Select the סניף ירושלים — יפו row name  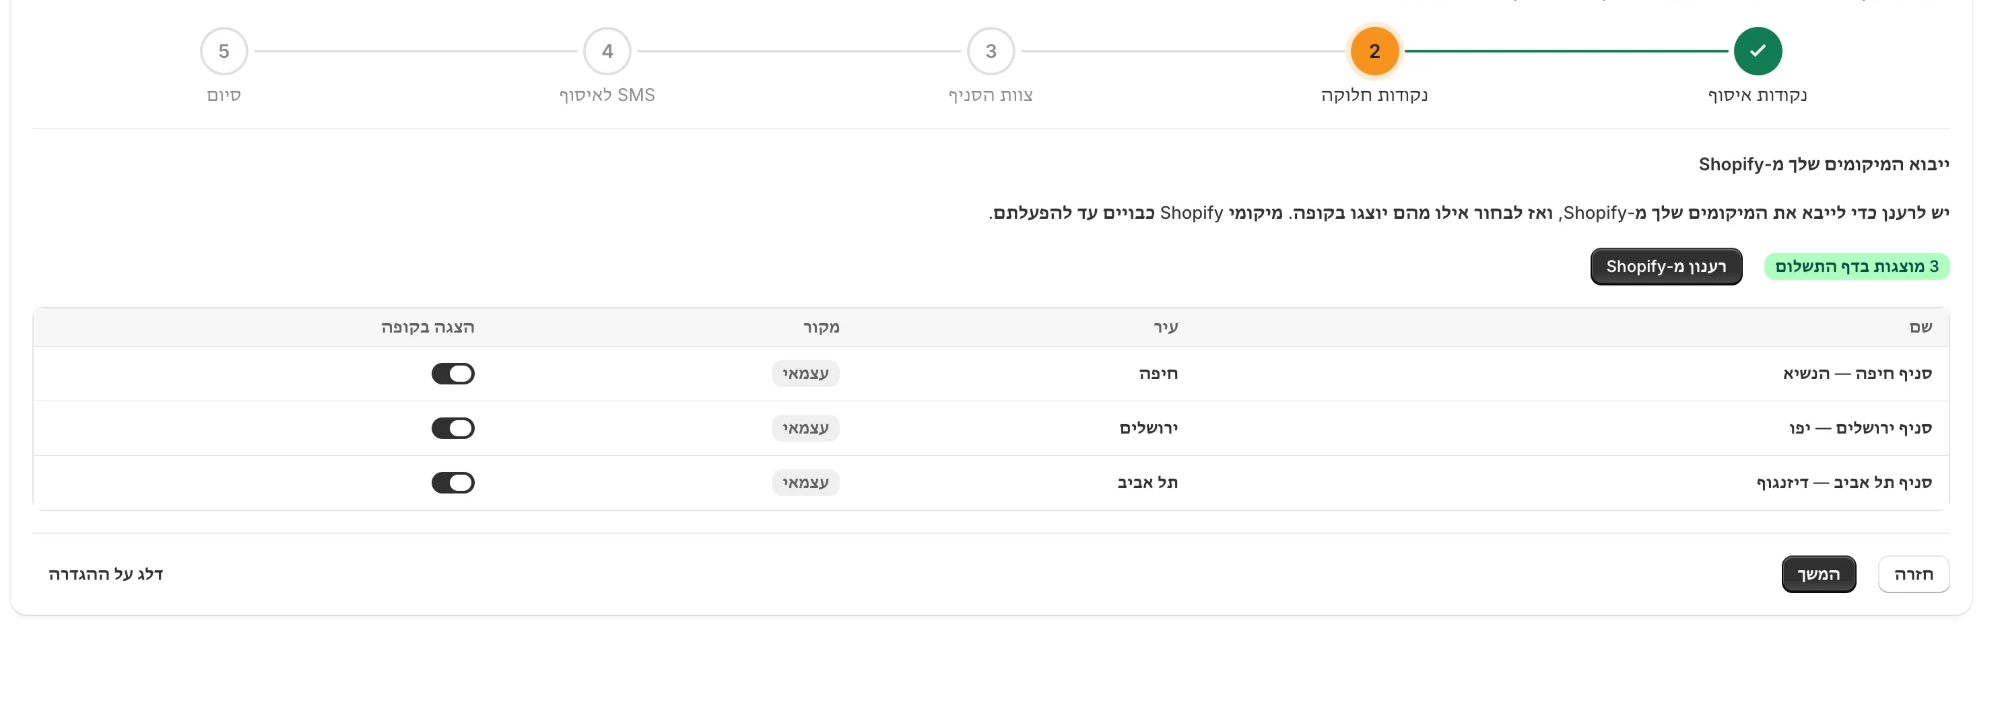1860,428
